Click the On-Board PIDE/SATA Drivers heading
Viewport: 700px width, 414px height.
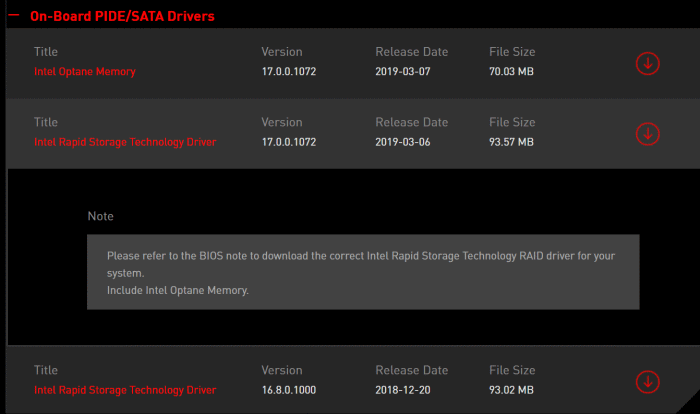pos(122,16)
